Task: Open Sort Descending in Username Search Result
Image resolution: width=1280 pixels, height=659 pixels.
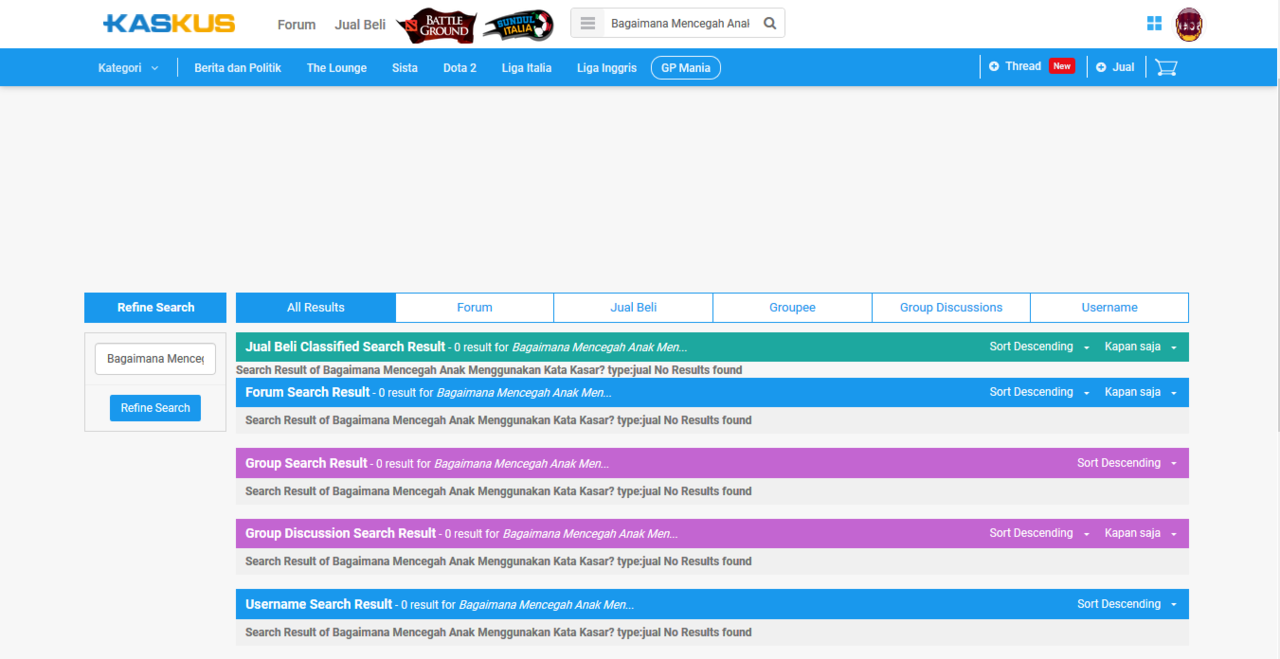Action: pos(1127,604)
